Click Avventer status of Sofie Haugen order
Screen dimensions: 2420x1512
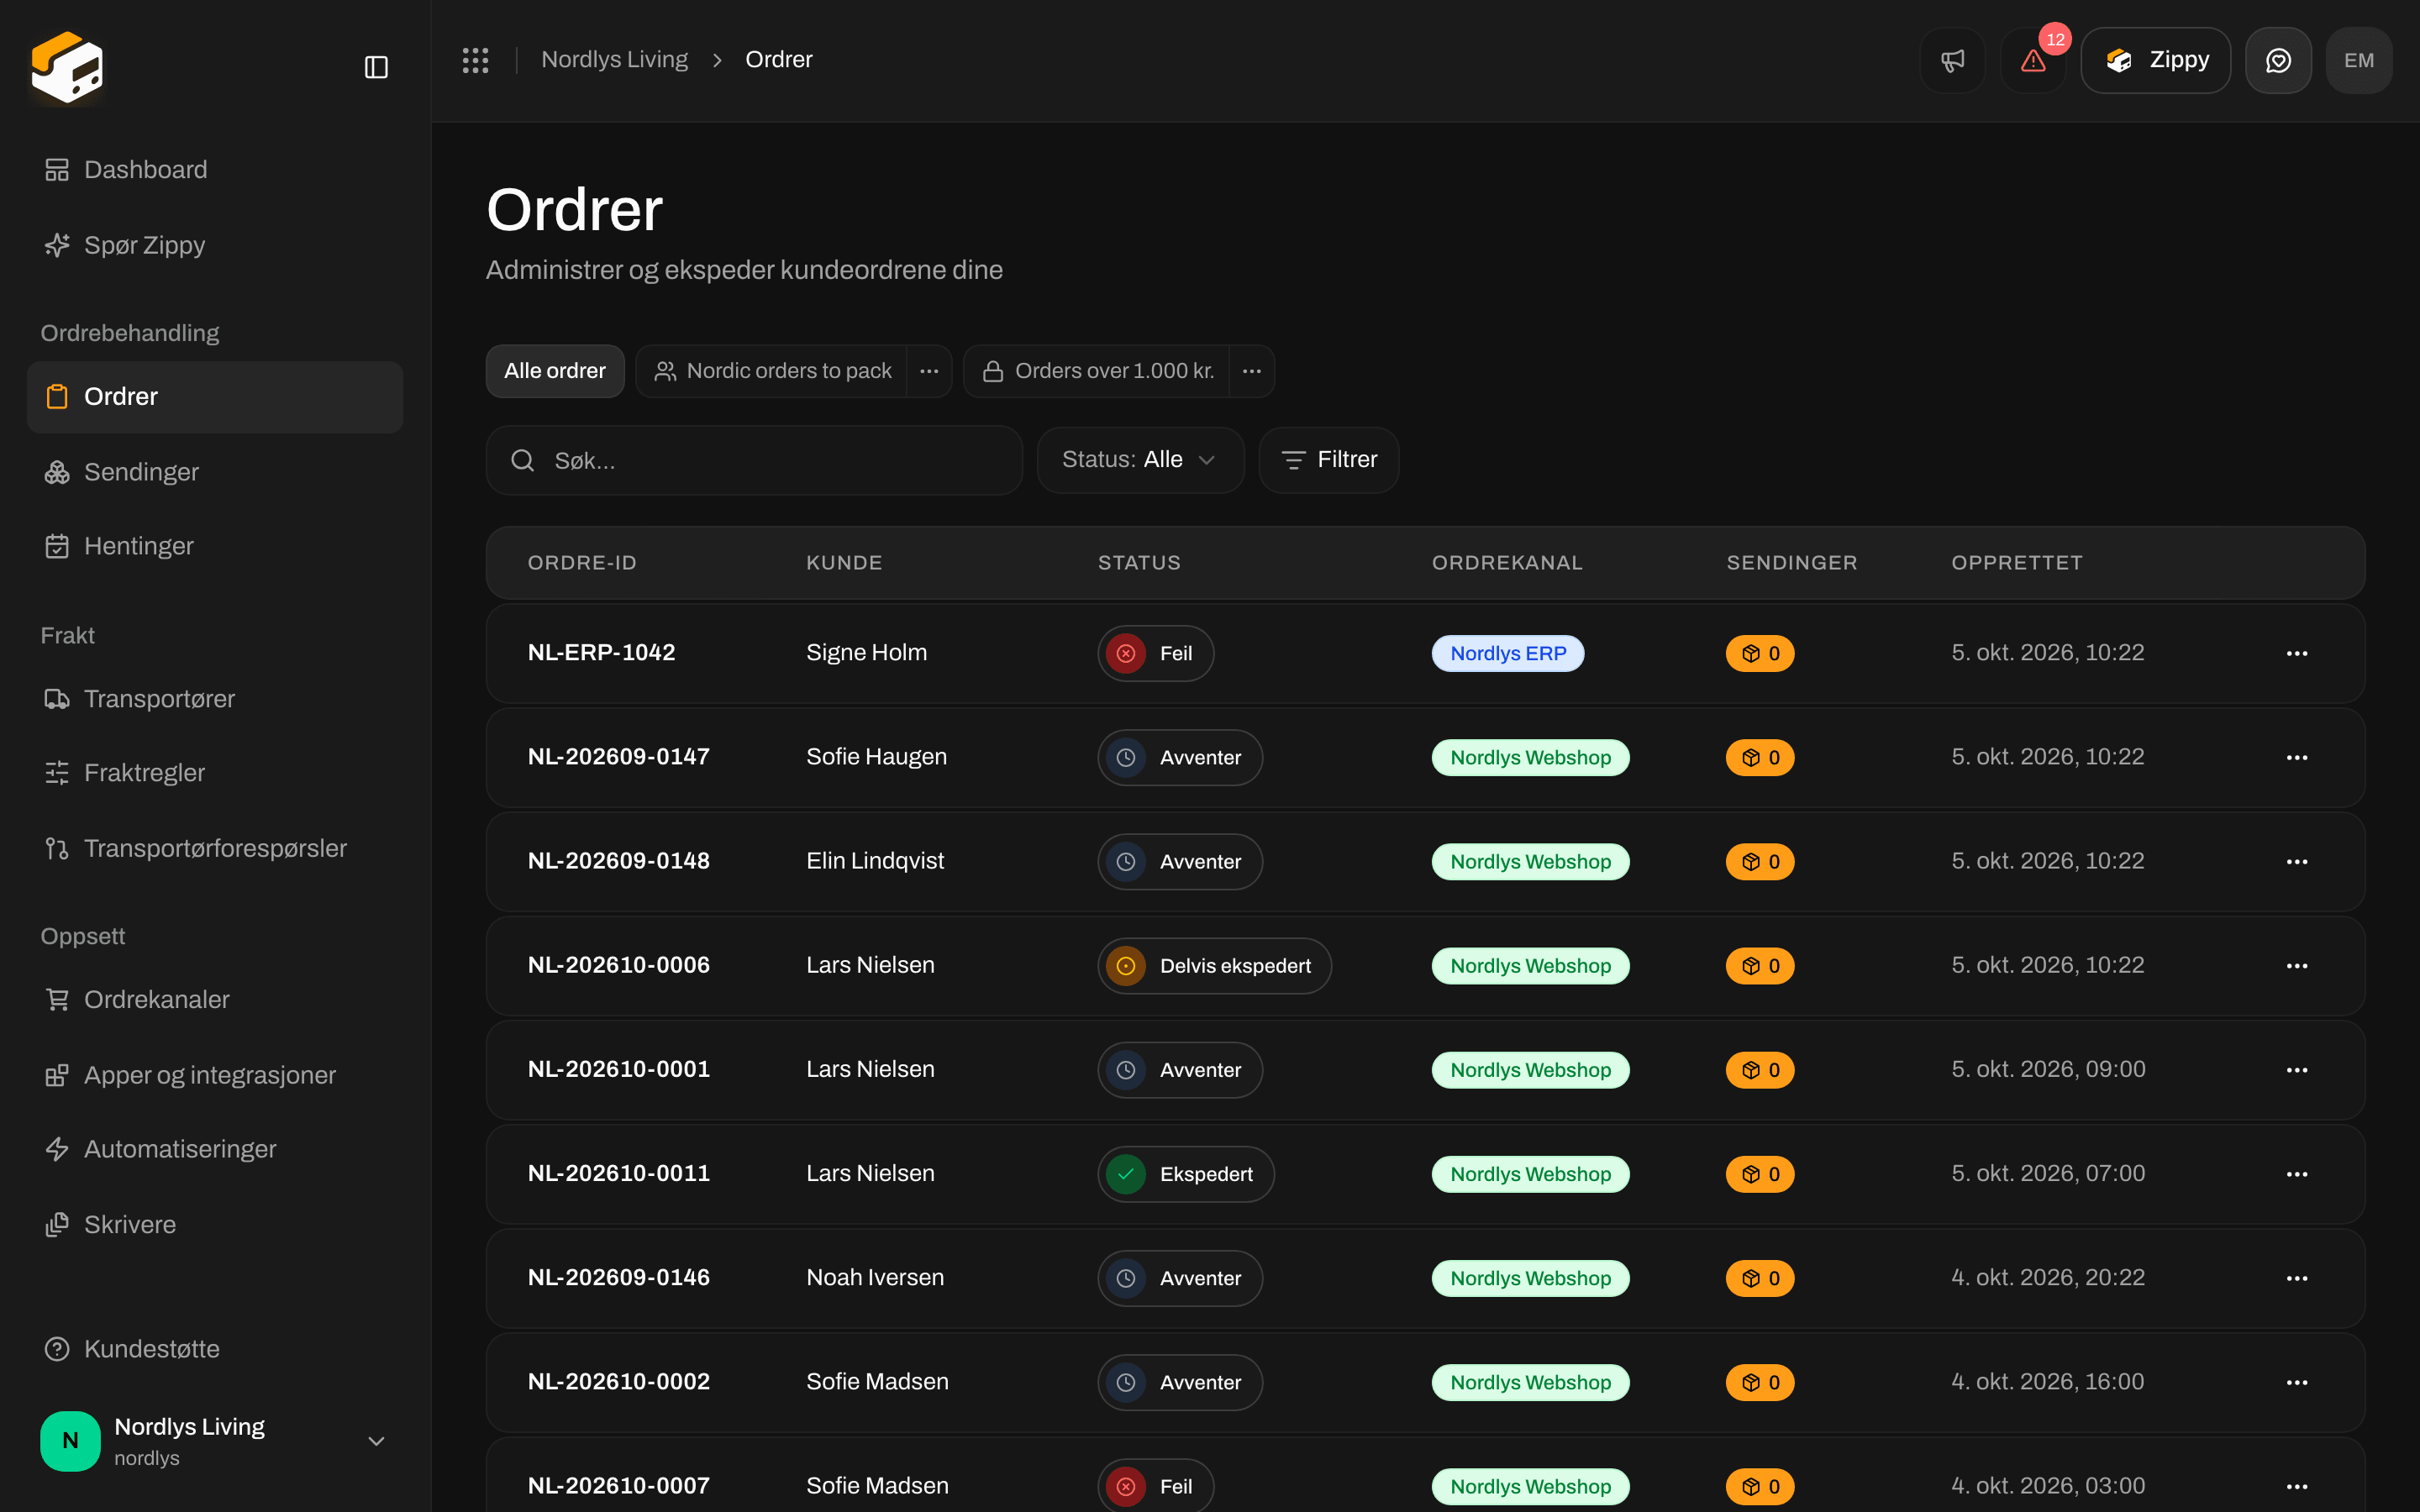pyautogui.click(x=1180, y=757)
